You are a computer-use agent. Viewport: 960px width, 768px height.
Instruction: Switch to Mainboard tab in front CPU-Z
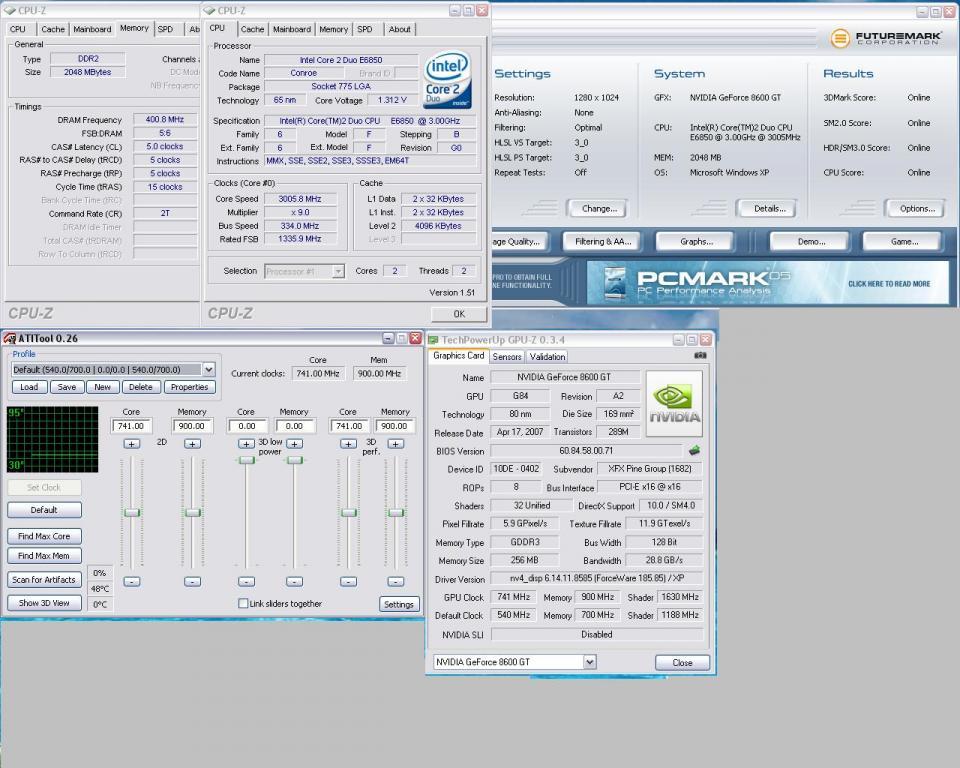click(x=291, y=29)
